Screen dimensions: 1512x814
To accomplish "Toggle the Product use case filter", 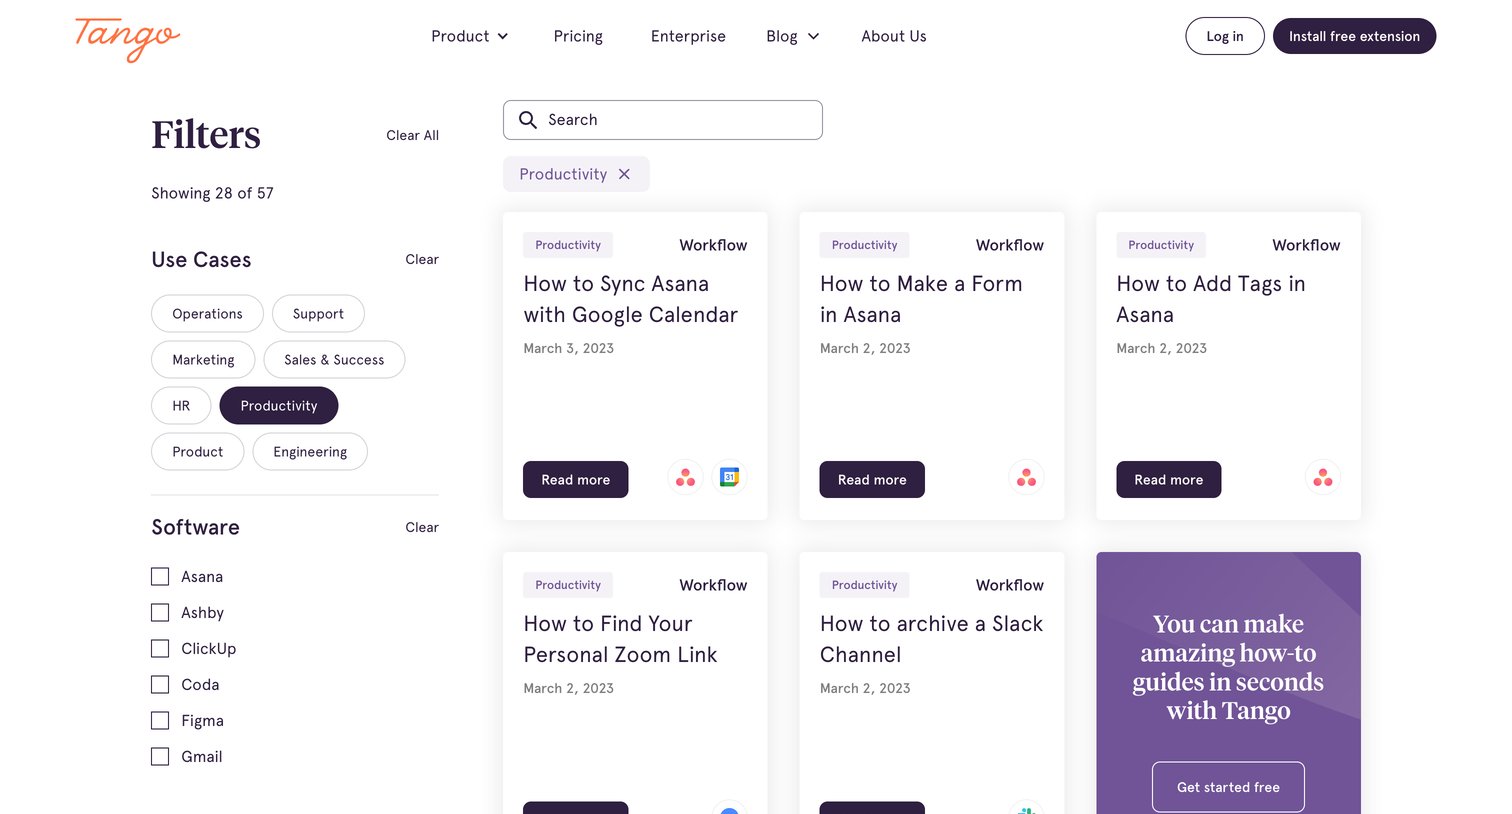I will (197, 452).
